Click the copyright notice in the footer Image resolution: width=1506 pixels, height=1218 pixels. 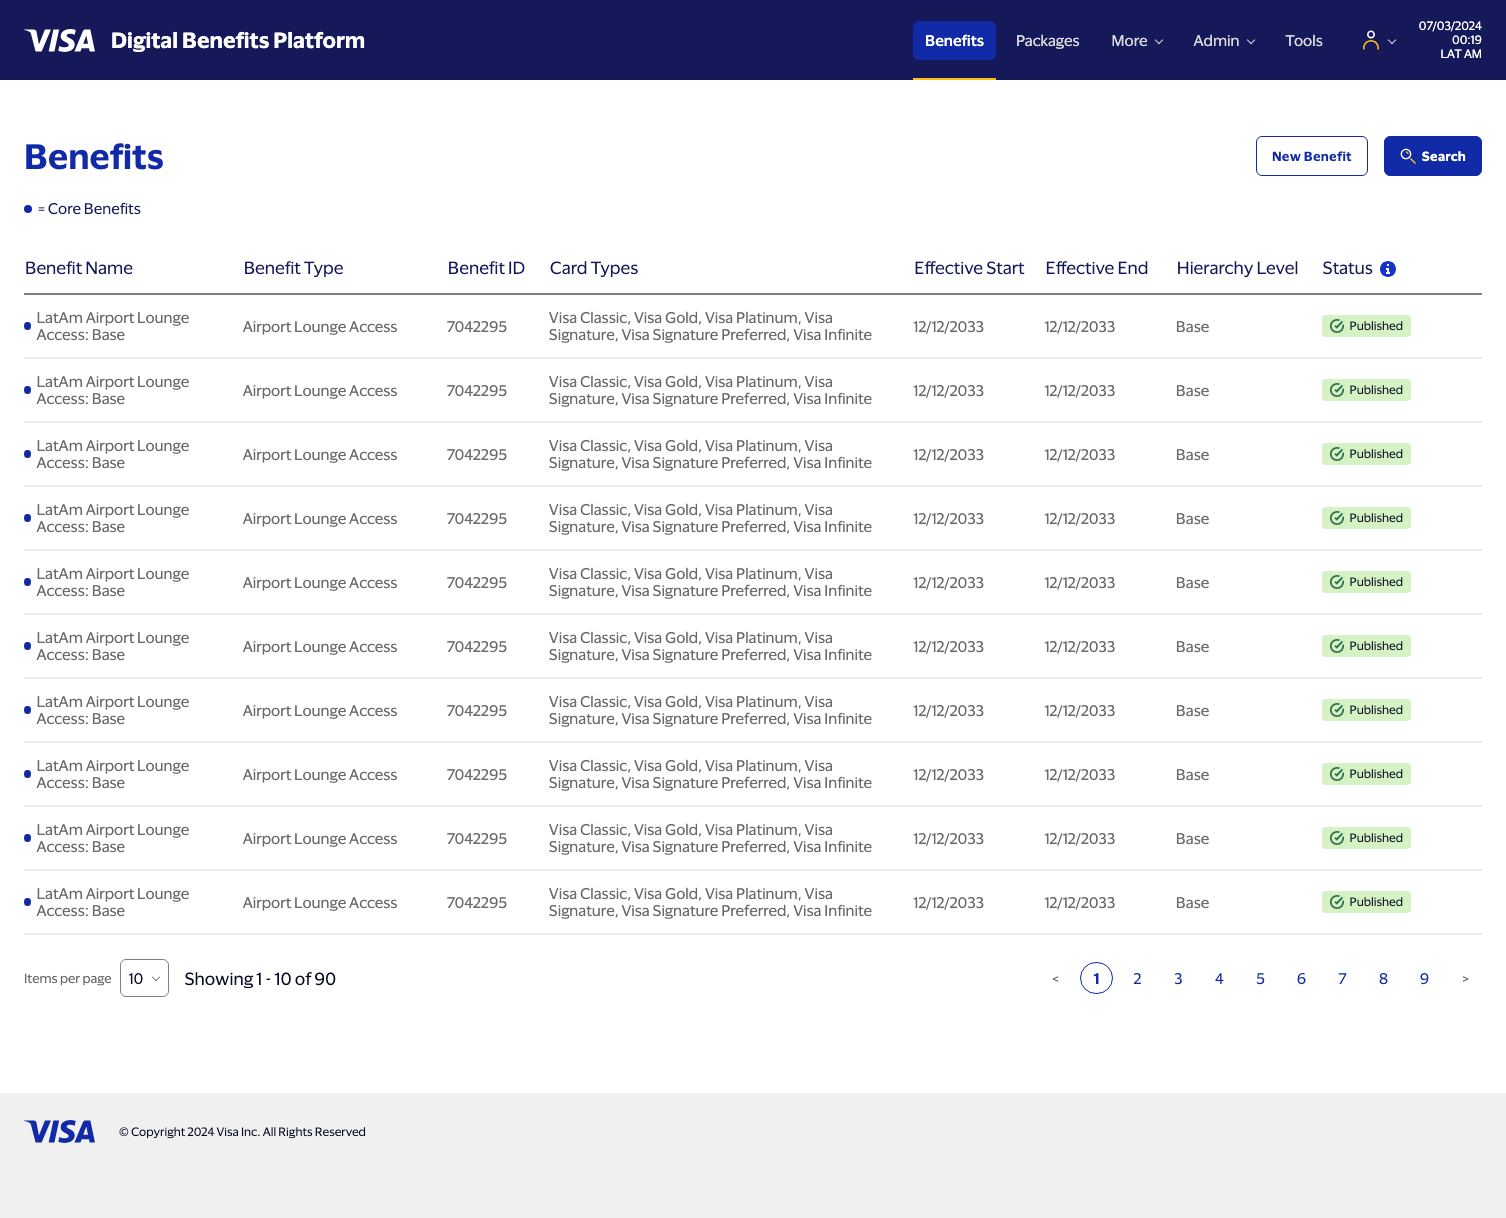coord(242,1132)
